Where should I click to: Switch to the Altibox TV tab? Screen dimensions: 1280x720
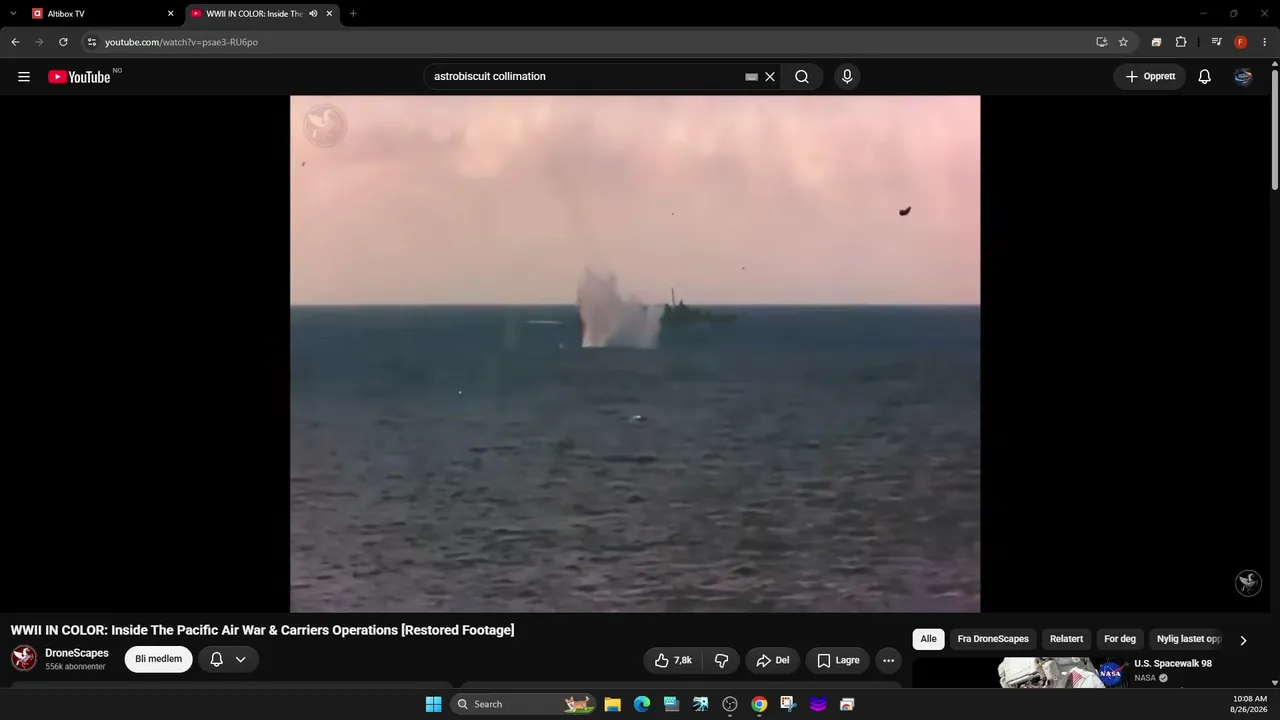tap(100, 14)
